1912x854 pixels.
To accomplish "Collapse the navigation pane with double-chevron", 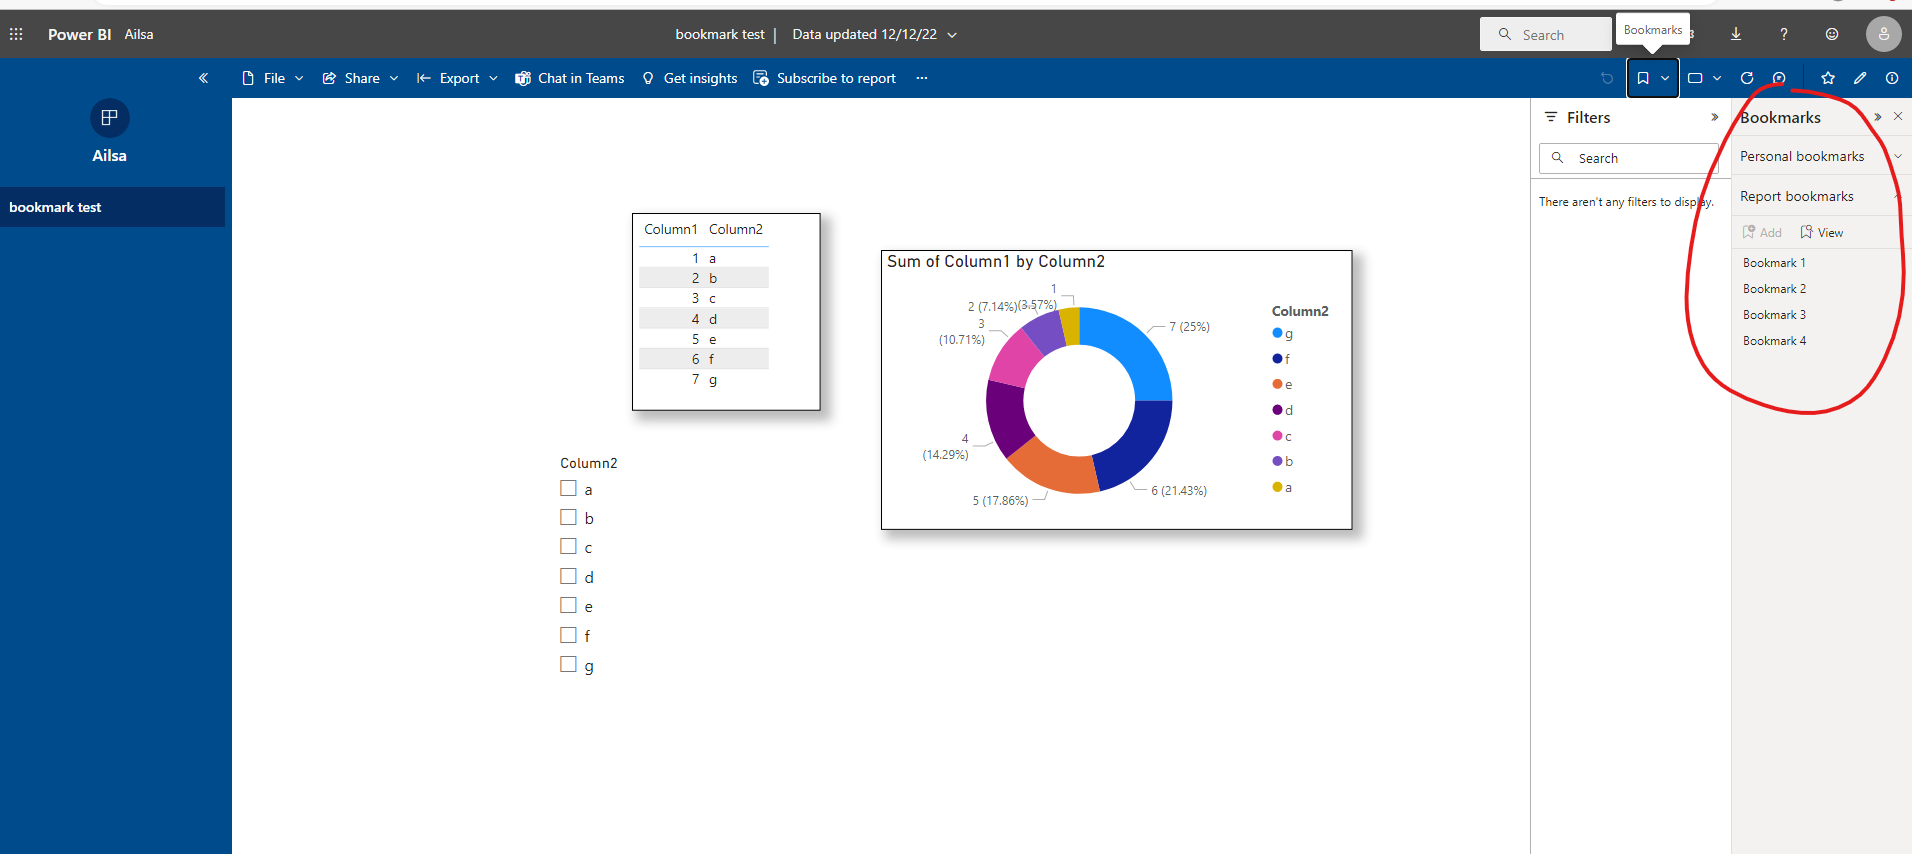I will tap(203, 78).
